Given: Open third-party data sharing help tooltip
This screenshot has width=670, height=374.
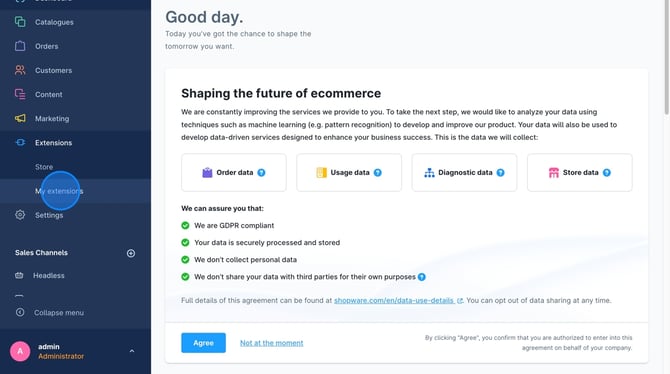Looking at the screenshot, I should [x=422, y=277].
